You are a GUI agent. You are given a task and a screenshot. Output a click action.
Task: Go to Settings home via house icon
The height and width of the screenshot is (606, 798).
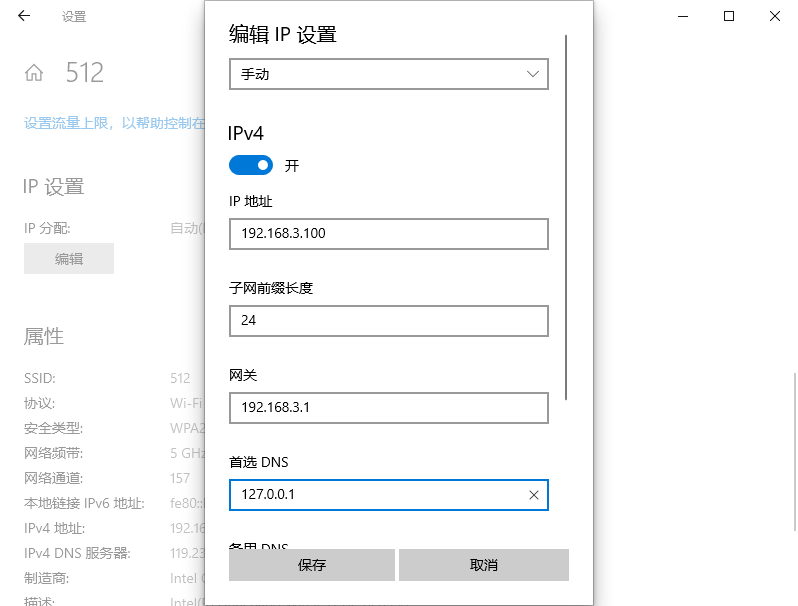pos(34,73)
